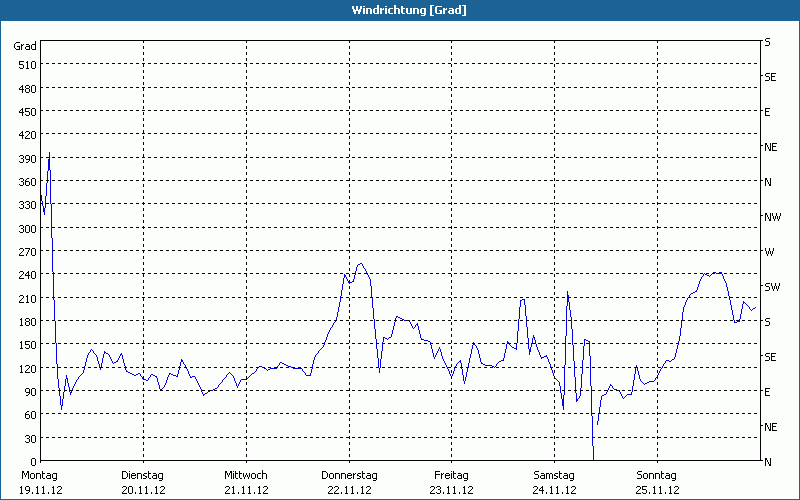
Task: Click the W compass label on right axis
Action: tap(769, 252)
